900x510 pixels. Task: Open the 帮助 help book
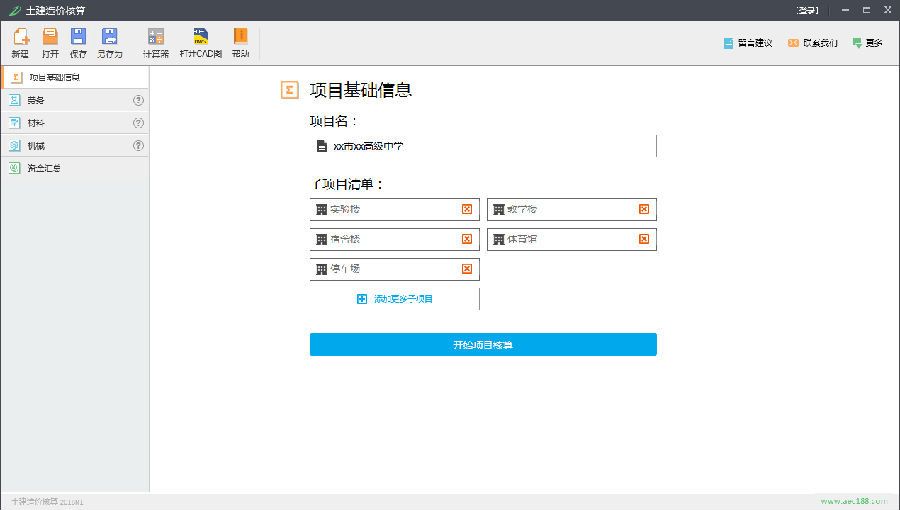240,43
